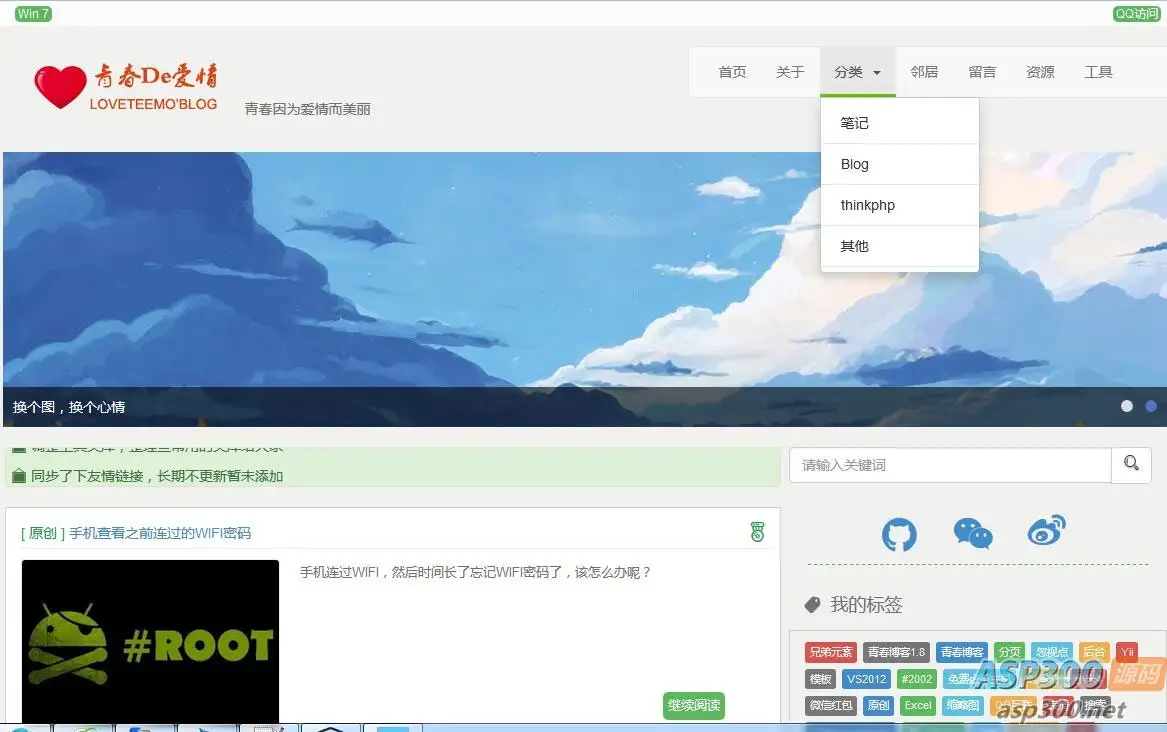1167x732 pixels.
Task: Click the green medal icon on post
Action: click(758, 532)
